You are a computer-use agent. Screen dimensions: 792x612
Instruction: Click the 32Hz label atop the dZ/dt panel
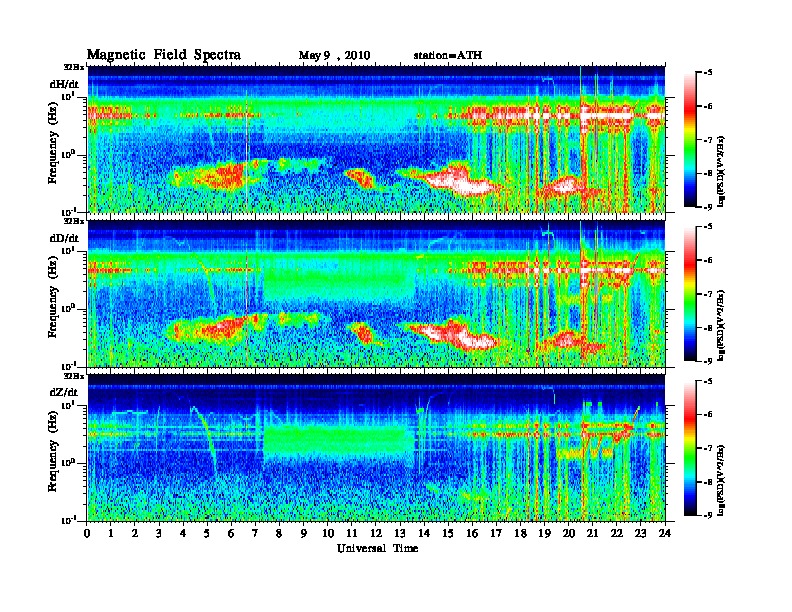tap(74, 376)
